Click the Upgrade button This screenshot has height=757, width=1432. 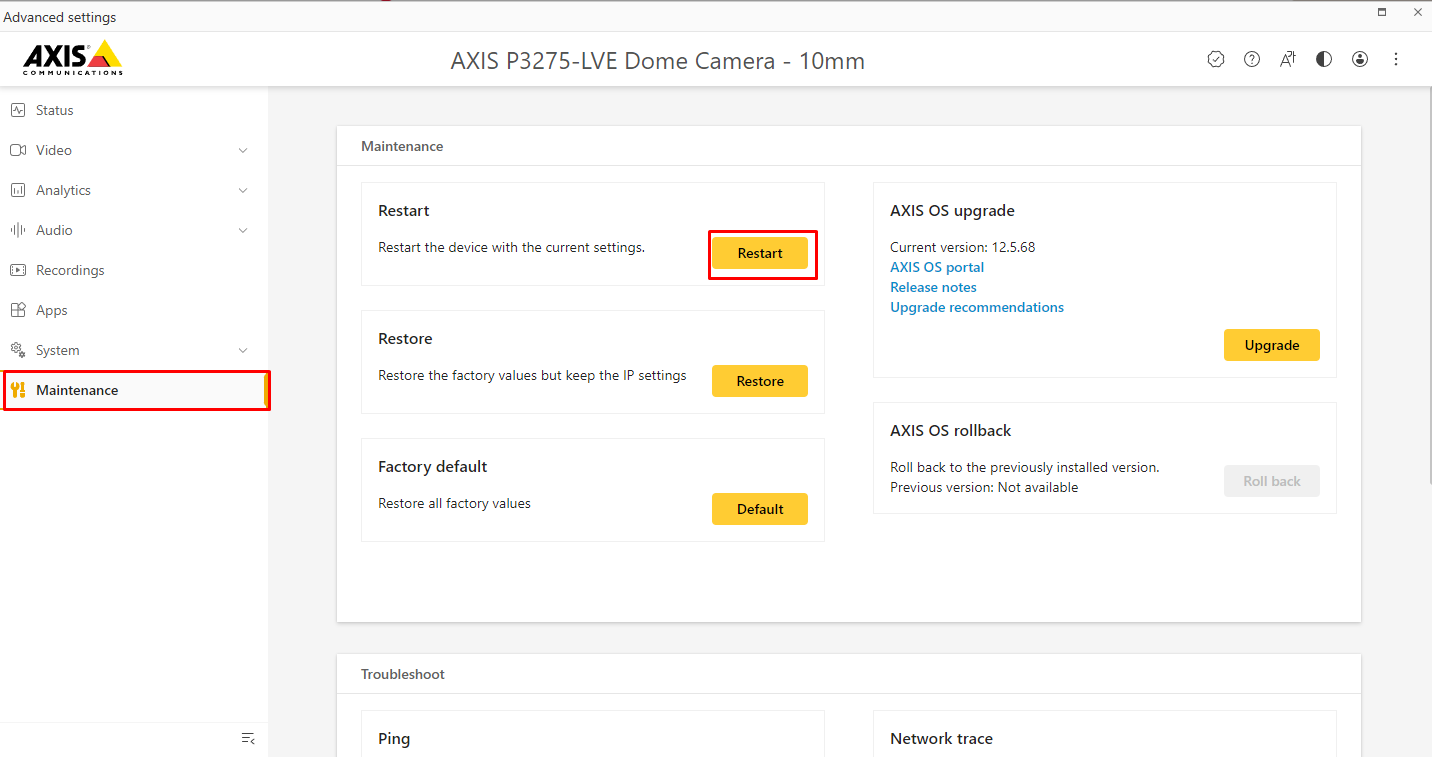(x=1271, y=345)
